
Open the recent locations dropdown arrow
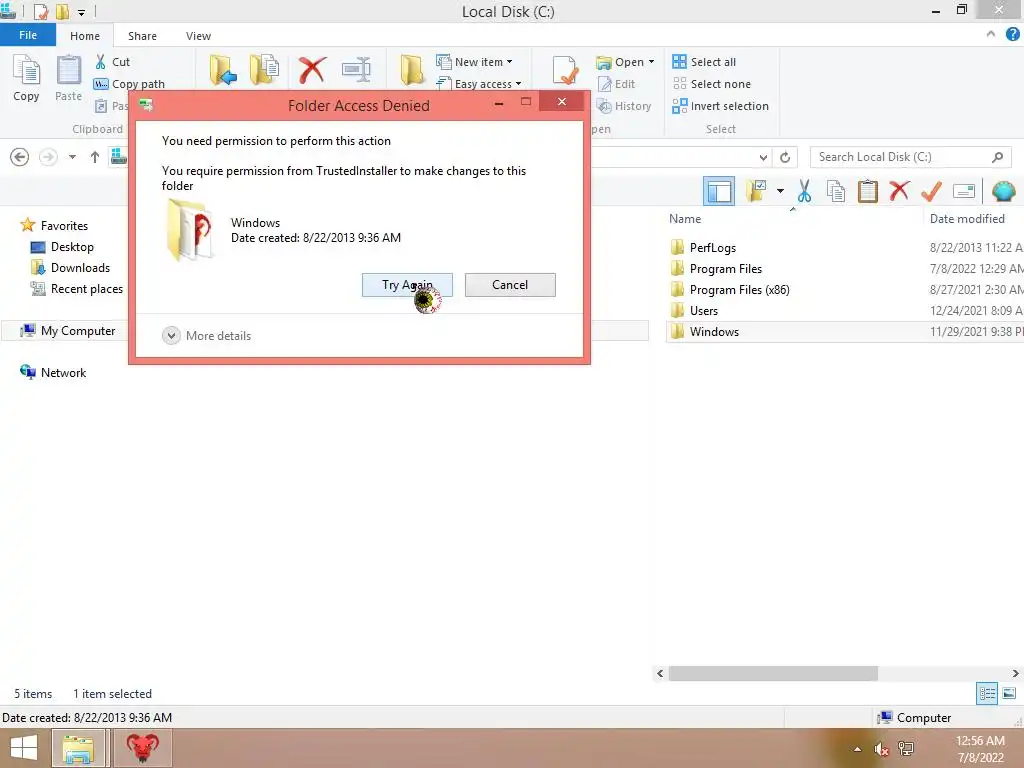tap(72, 157)
